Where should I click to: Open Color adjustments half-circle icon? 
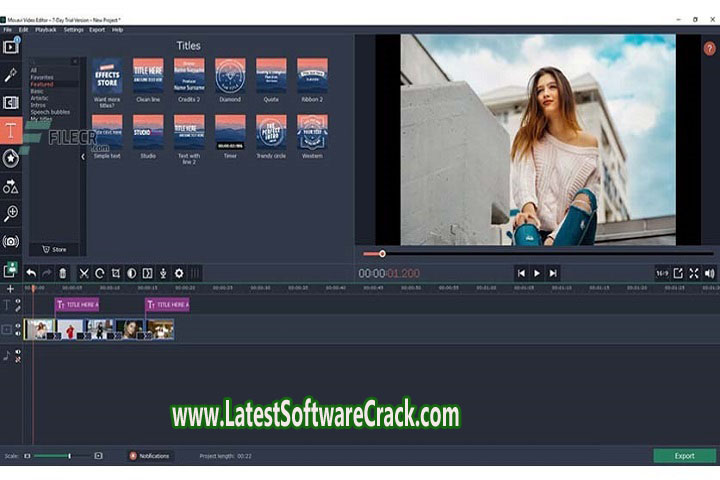(131, 273)
